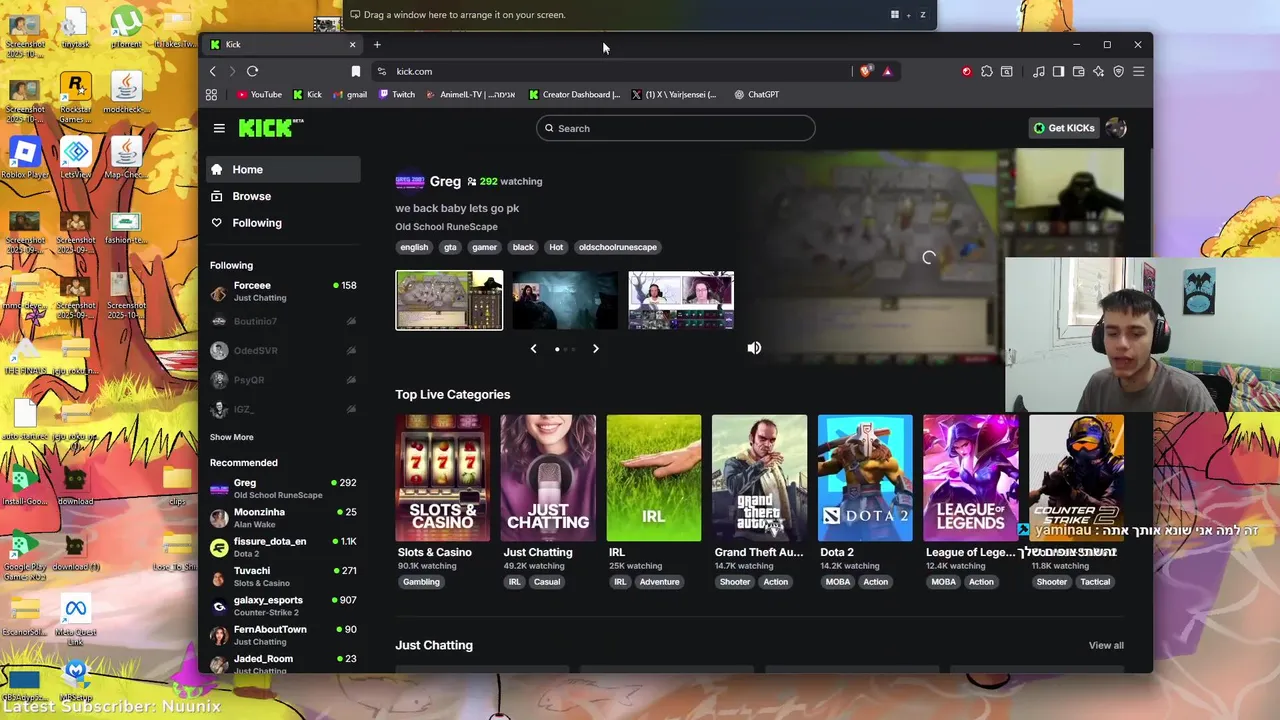Viewport: 1280px width, 720px height.
Task: Focus the Kick search field
Action: (x=675, y=128)
